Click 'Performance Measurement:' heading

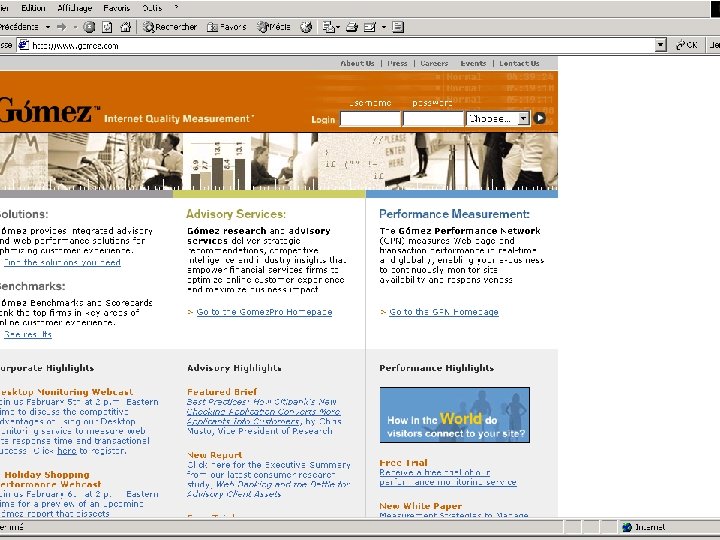tap(454, 214)
